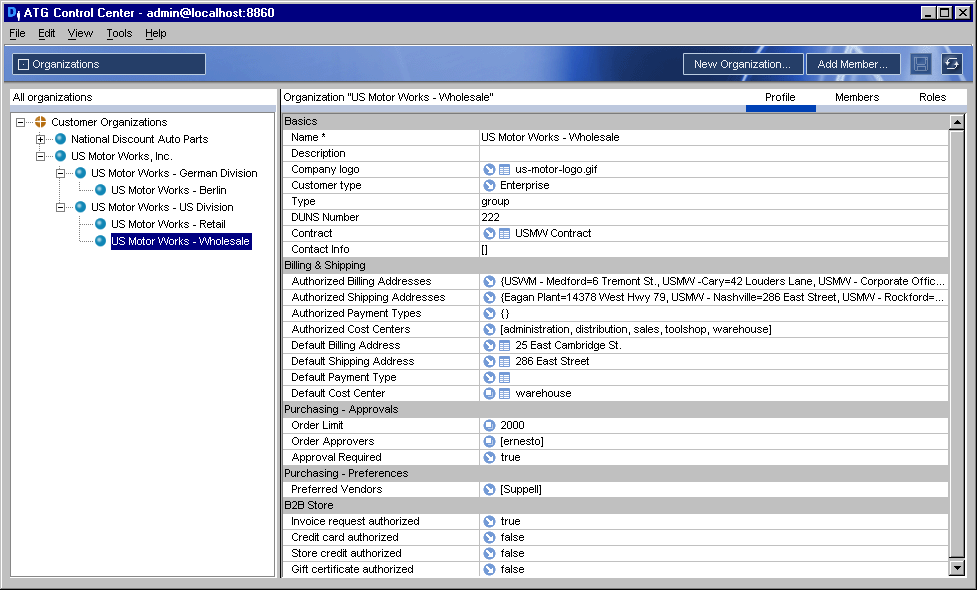
Task: Click the icon beside Order Approvers ernesto
Action: [489, 442]
